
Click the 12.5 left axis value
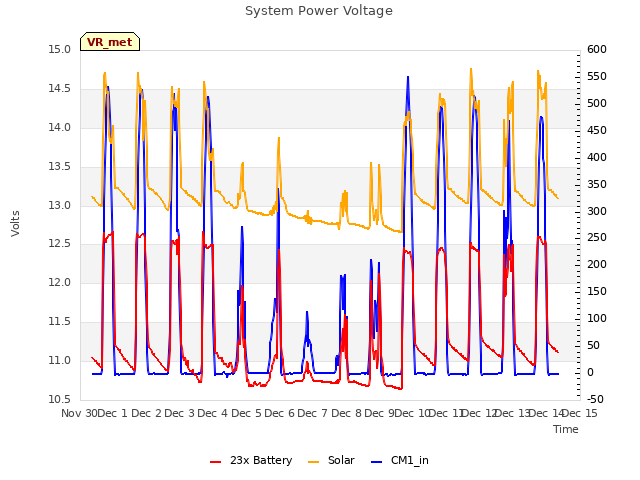59,244
